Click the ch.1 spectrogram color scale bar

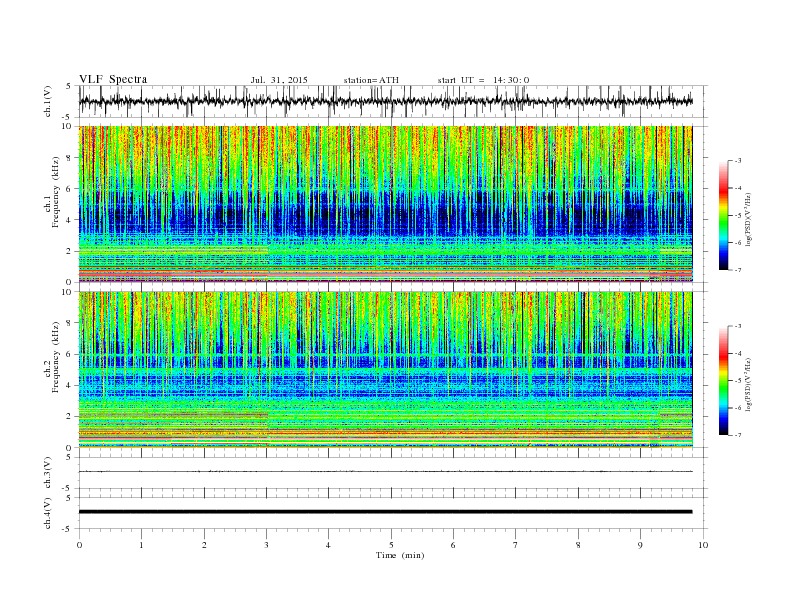coord(724,216)
